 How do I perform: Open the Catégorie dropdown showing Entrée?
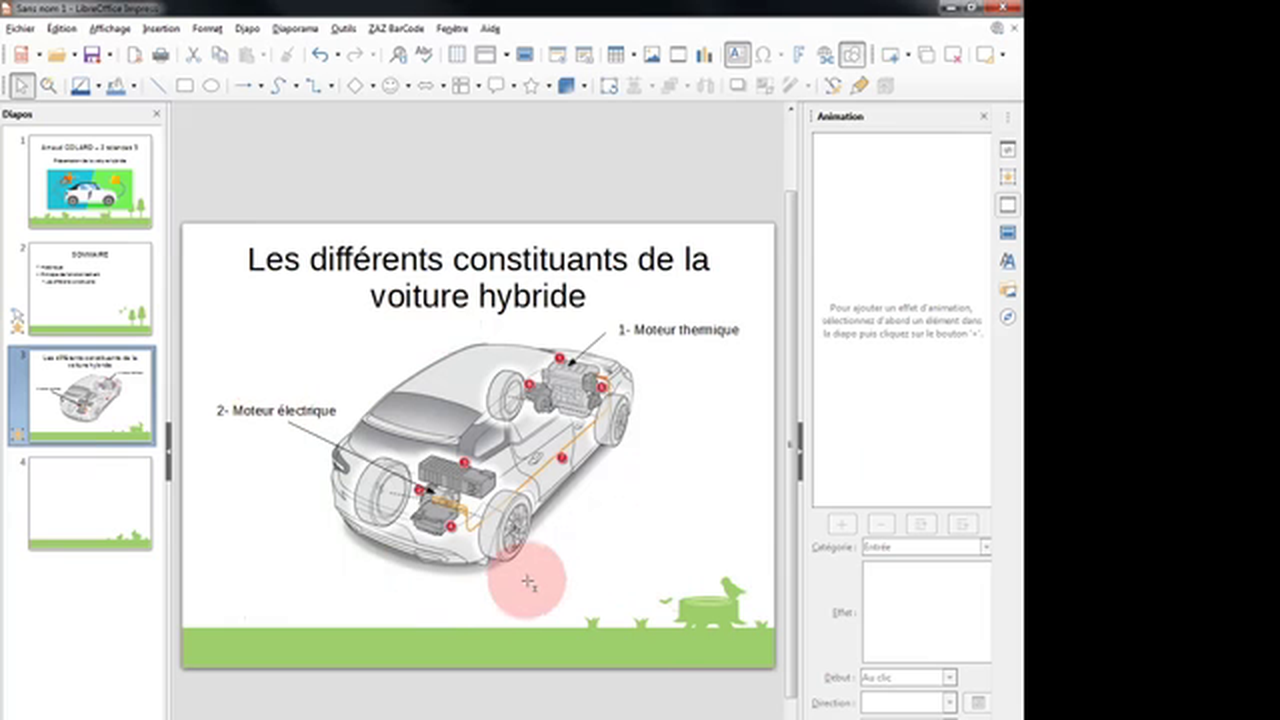pos(987,547)
